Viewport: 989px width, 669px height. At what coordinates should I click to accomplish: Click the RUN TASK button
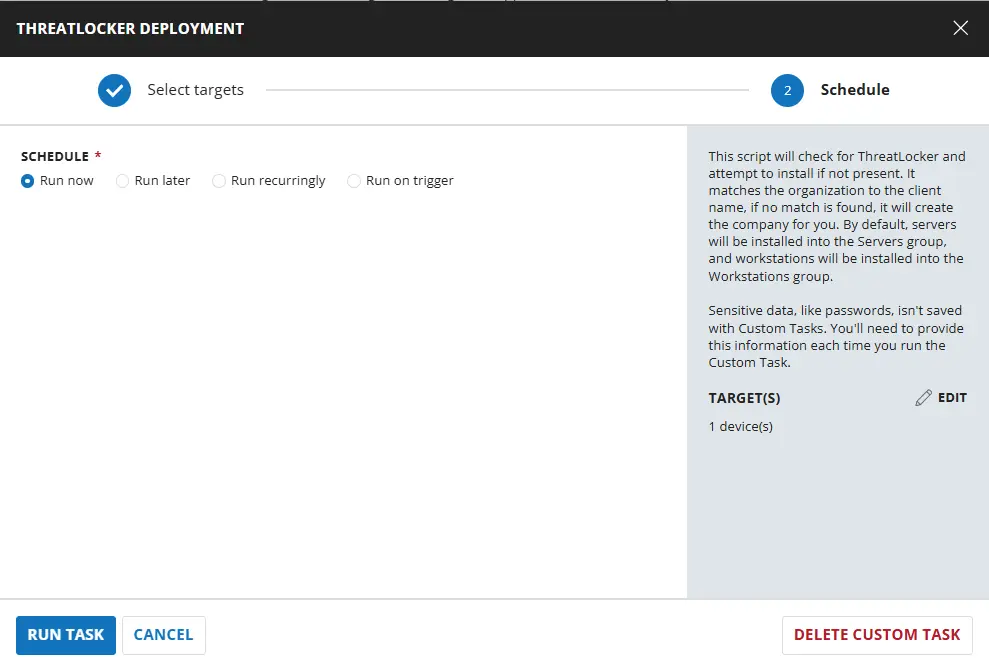point(66,635)
